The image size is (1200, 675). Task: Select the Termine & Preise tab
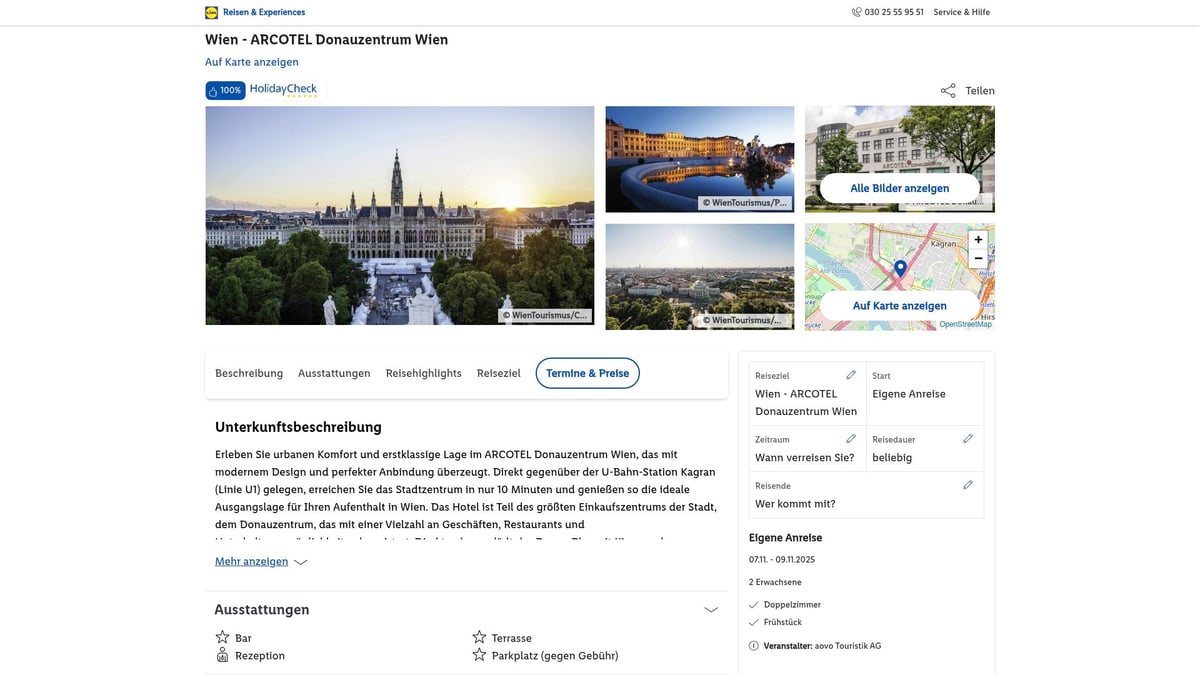587,373
